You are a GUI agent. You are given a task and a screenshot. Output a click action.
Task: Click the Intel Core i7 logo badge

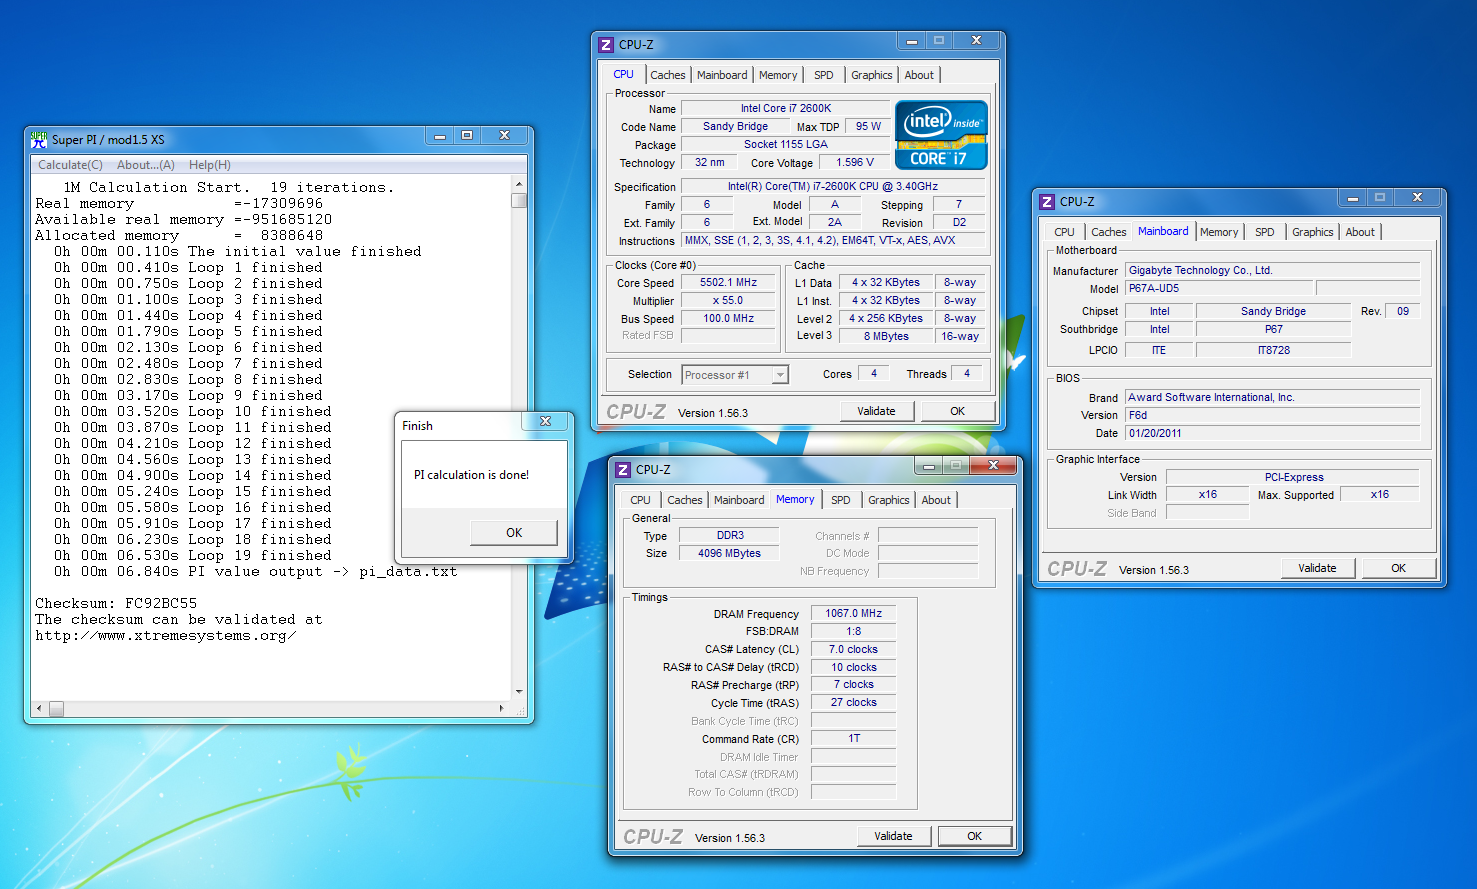(941, 135)
